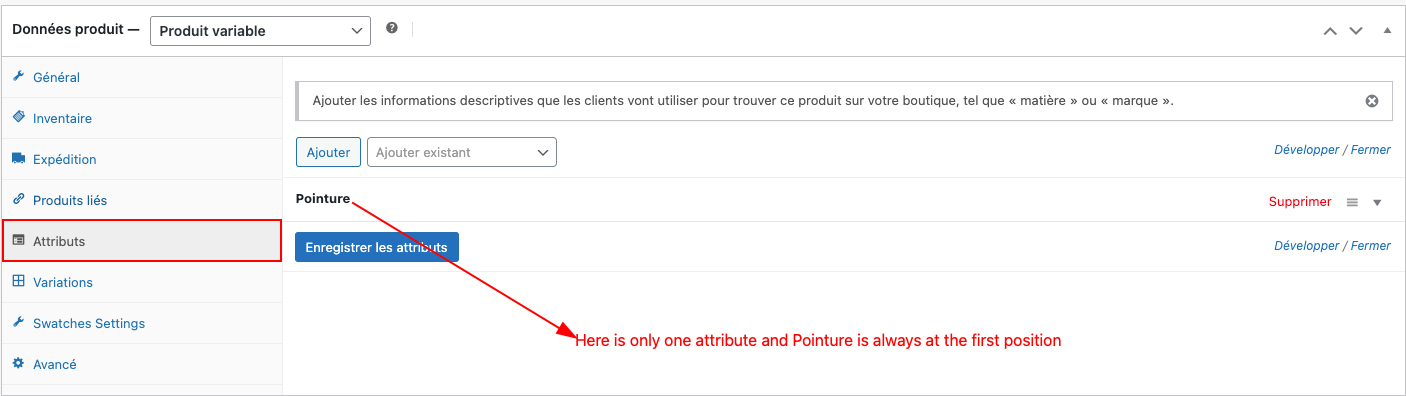Click the drag handle on Pointure row

click(1352, 202)
